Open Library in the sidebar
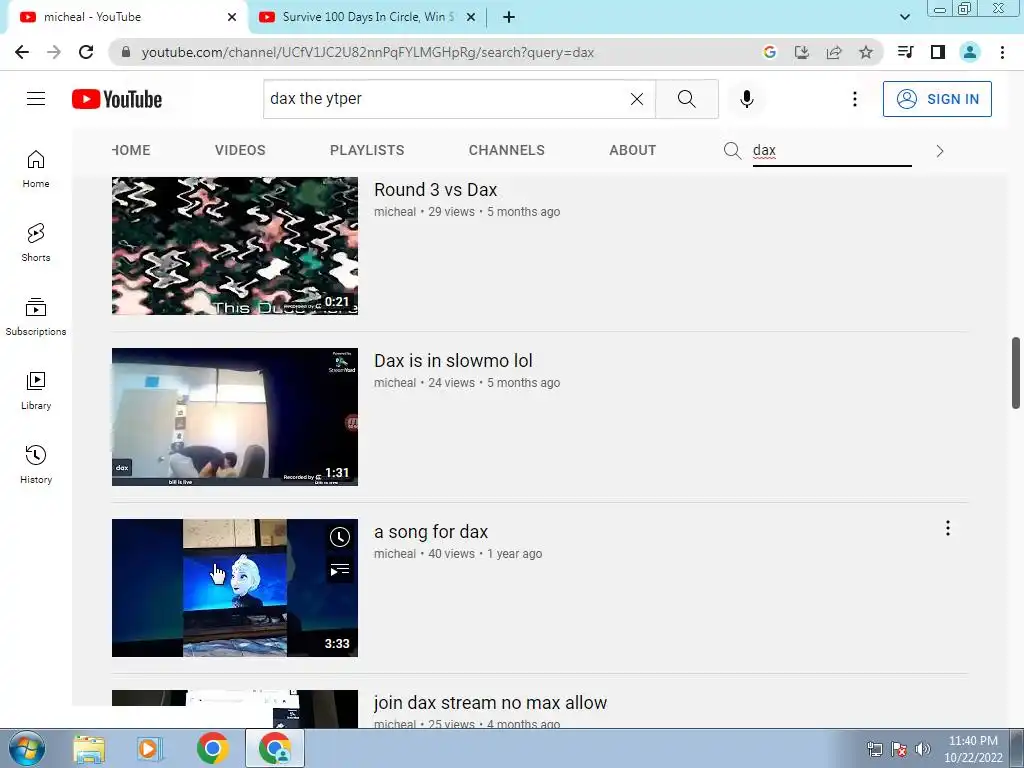This screenshot has height=768, width=1024. (x=36, y=391)
